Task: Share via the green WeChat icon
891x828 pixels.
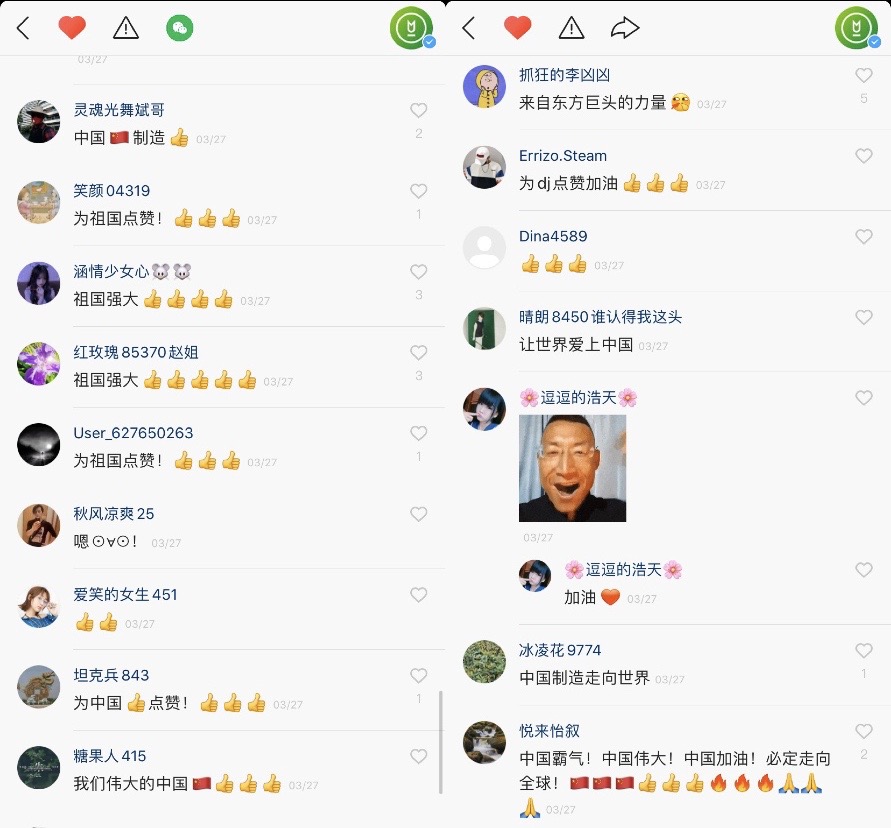Action: click(x=180, y=28)
